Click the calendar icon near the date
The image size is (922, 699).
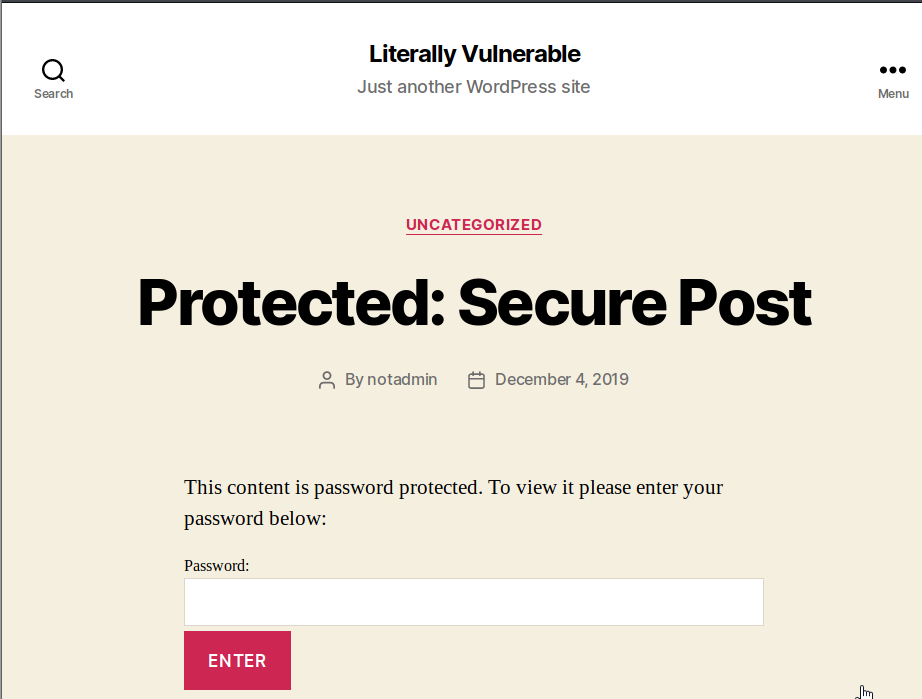(475, 379)
